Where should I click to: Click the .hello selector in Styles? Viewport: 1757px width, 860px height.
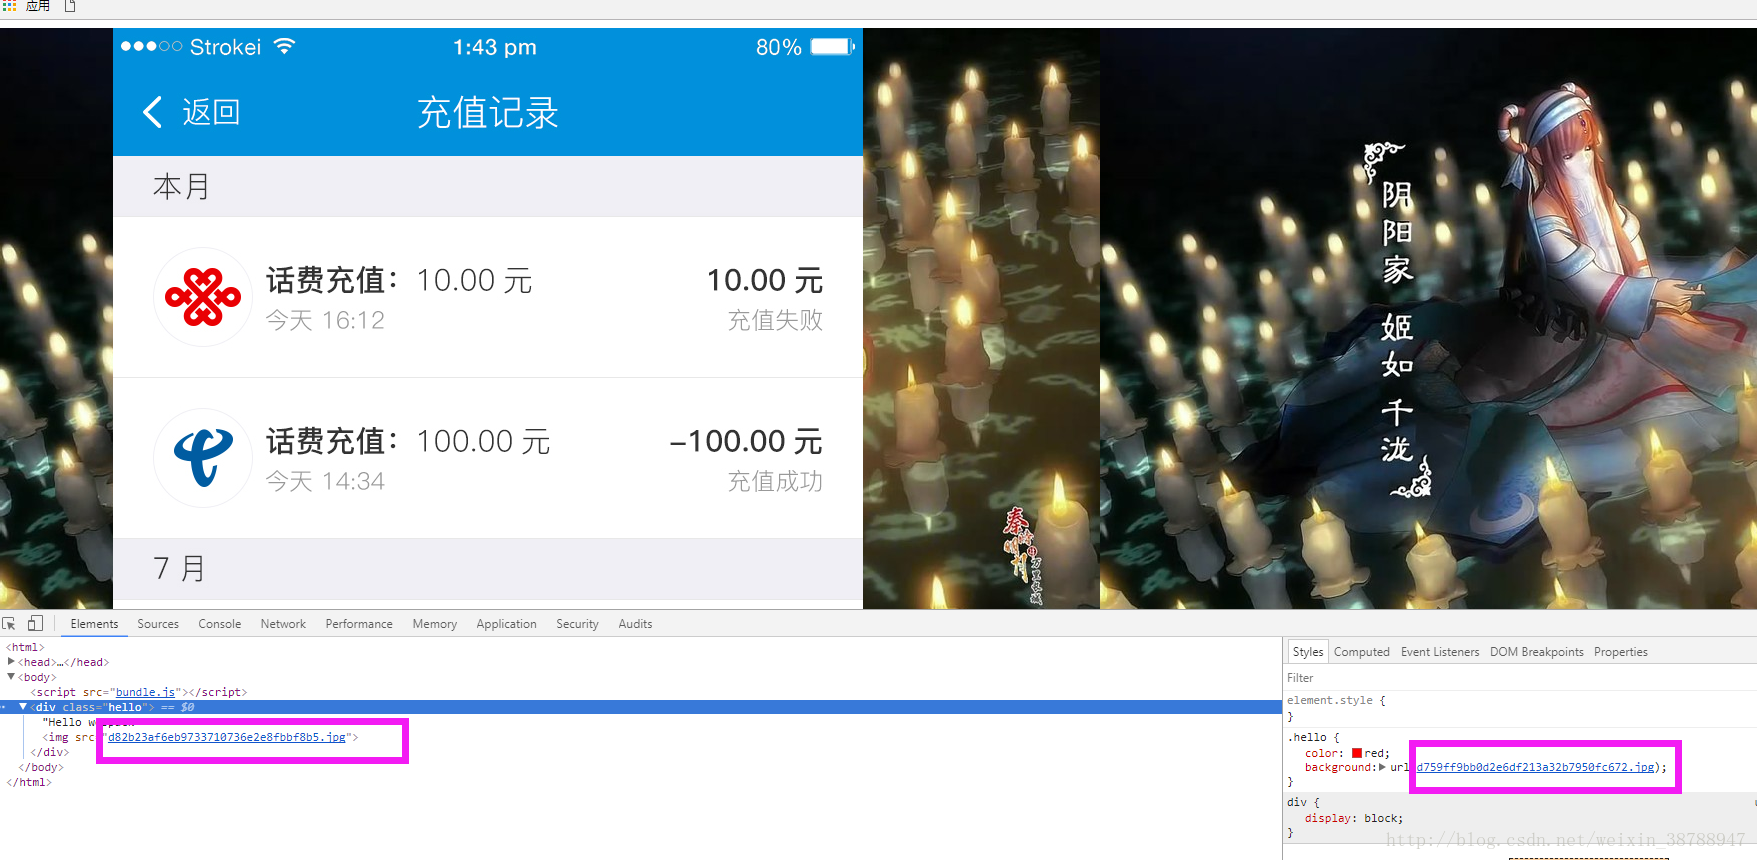(1307, 737)
